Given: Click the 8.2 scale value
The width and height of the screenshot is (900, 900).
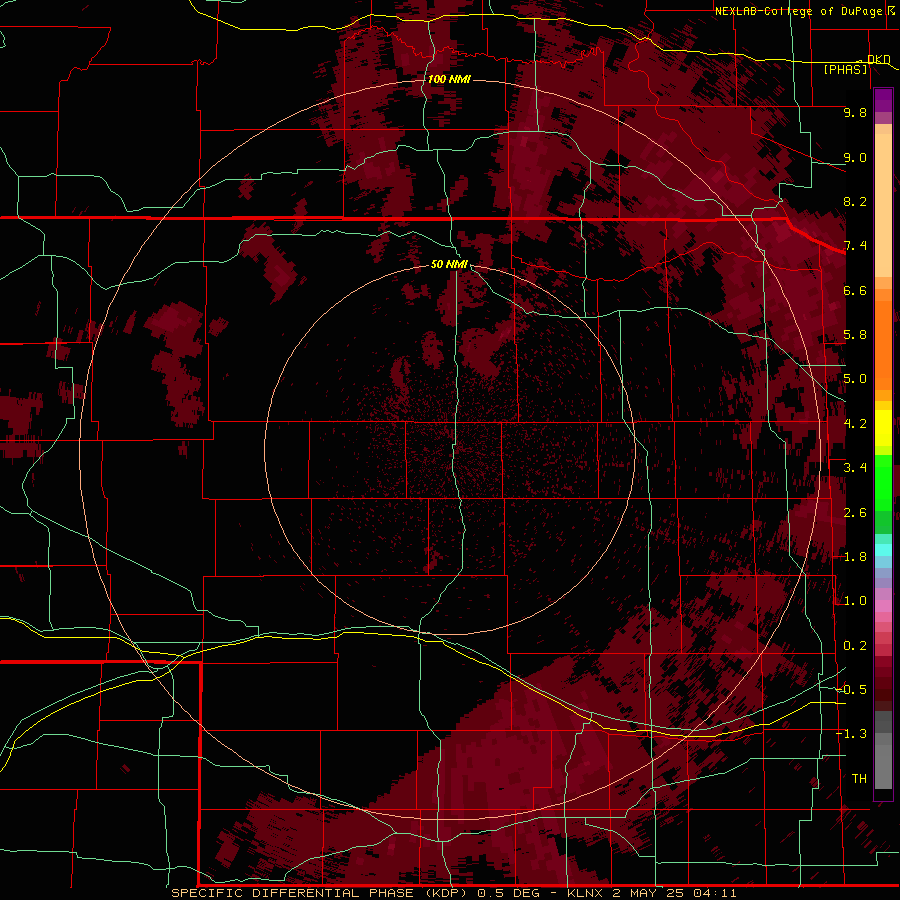Looking at the screenshot, I should [855, 201].
